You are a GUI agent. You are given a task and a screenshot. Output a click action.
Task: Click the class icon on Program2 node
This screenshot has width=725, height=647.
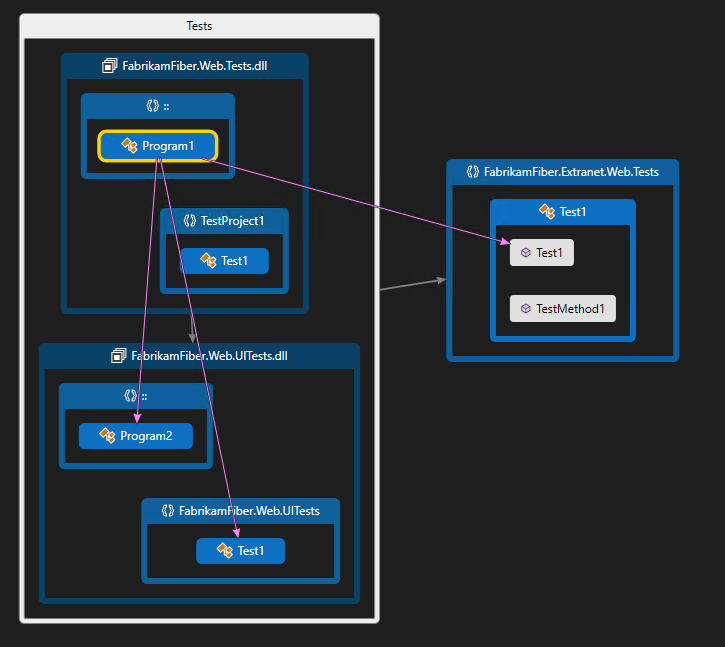[107, 436]
